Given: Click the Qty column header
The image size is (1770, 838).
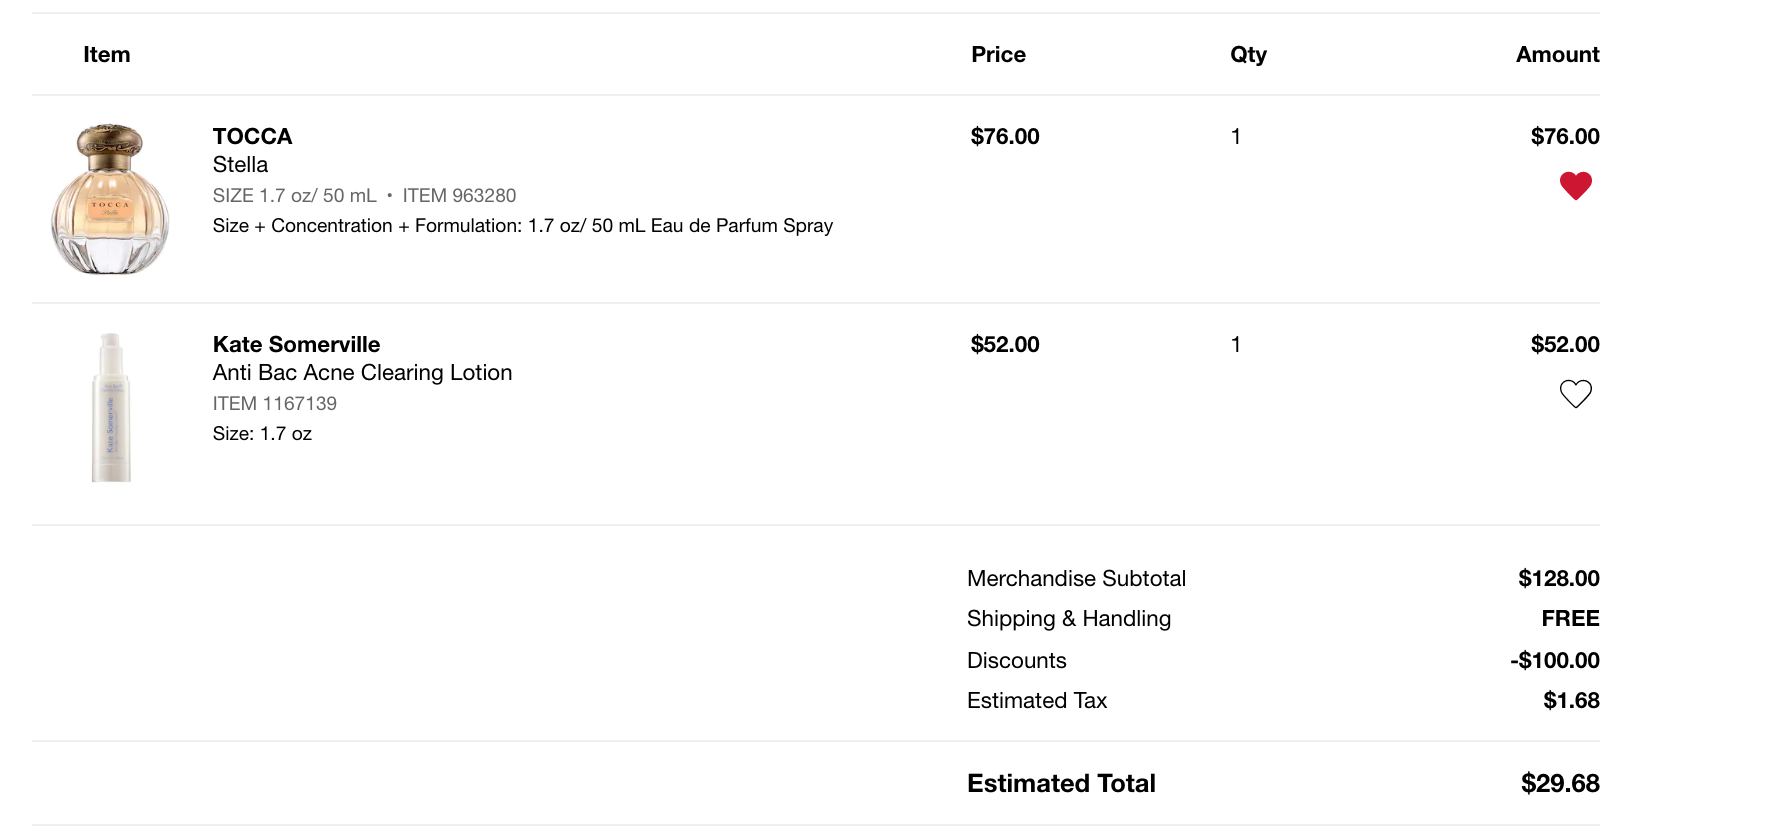Looking at the screenshot, I should click(x=1248, y=54).
